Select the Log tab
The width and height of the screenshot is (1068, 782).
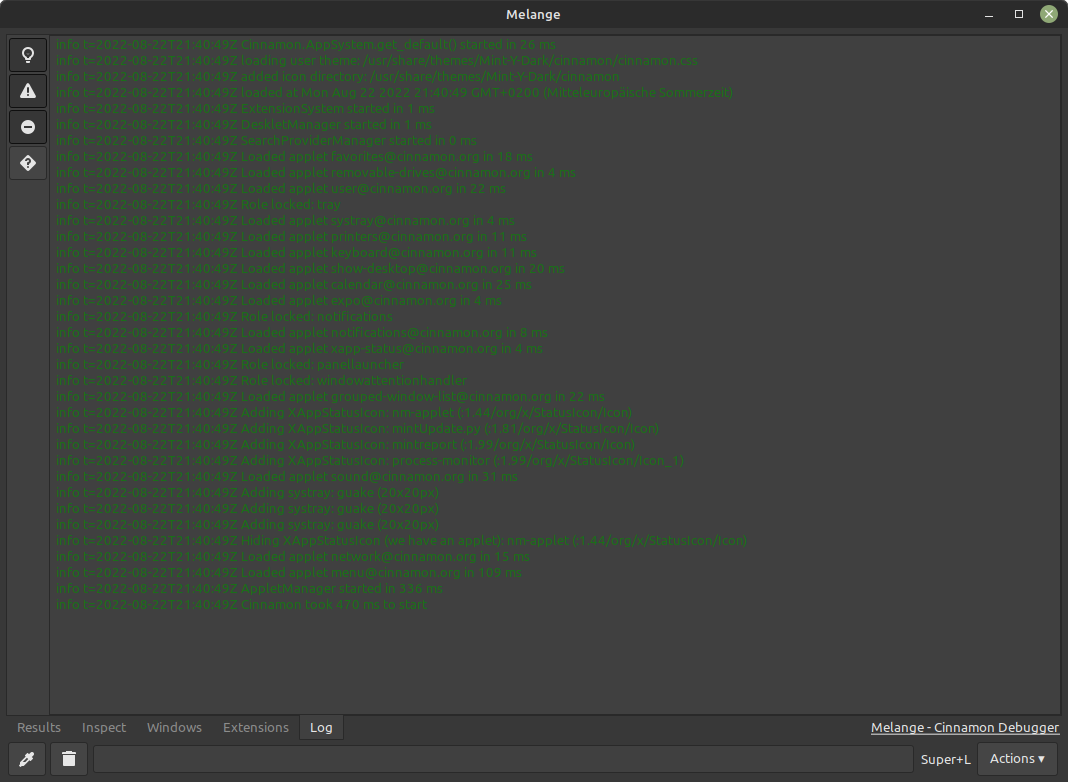(x=321, y=728)
